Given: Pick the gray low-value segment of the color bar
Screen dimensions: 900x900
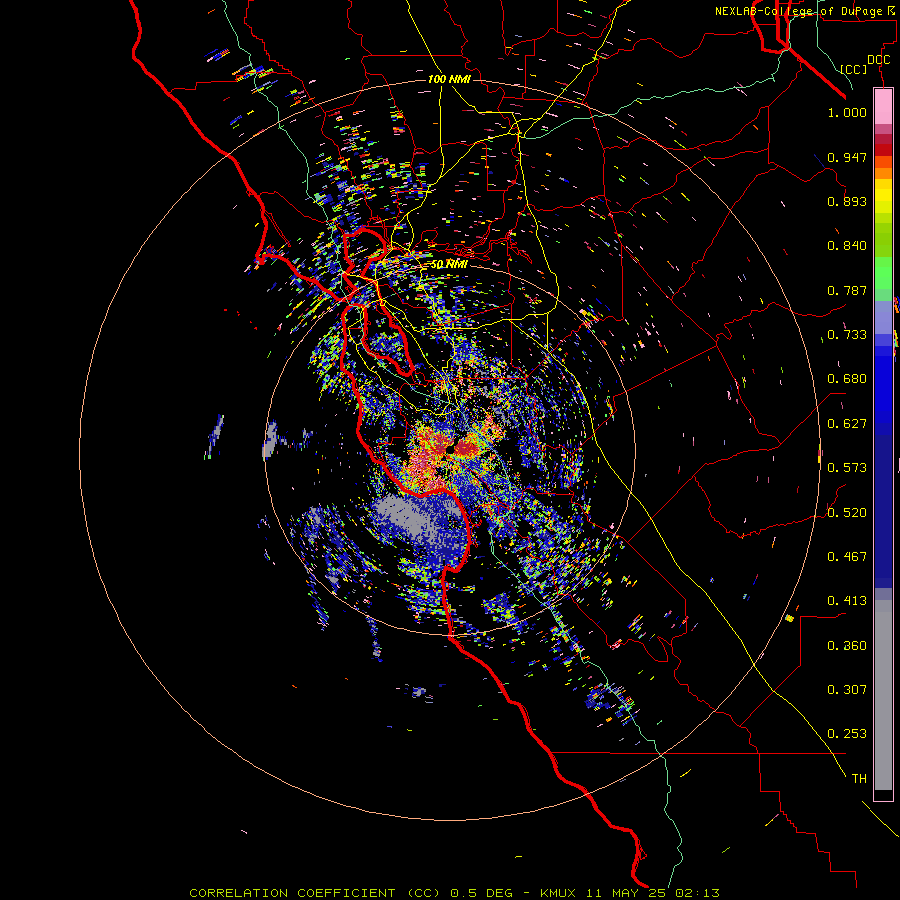Looking at the screenshot, I should (883, 695).
